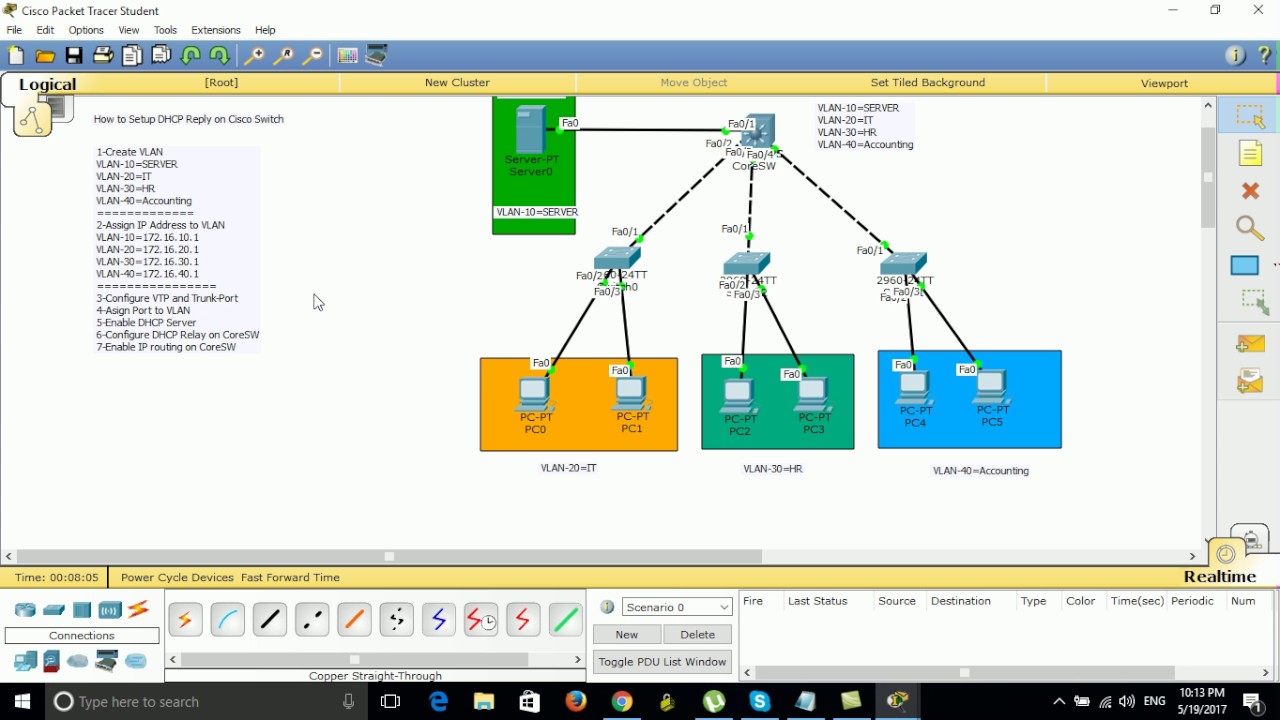Add a Simple PDU envelope

point(1250,343)
